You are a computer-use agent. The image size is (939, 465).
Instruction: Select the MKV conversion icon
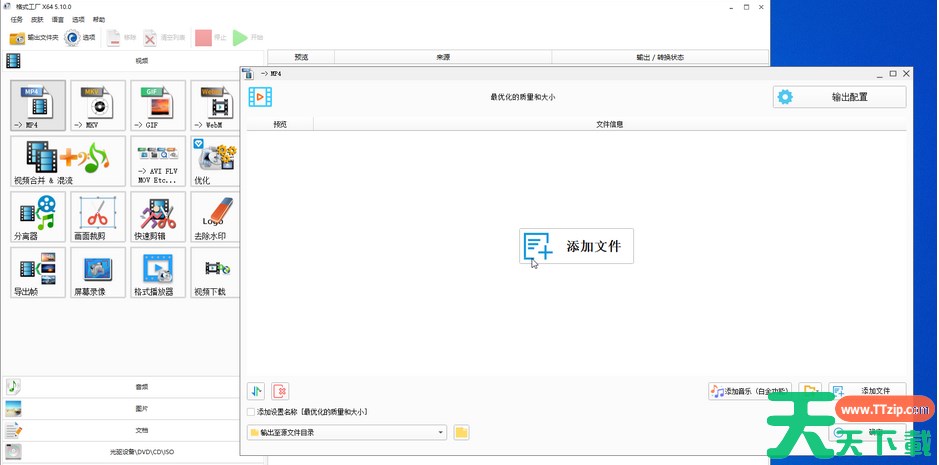pyautogui.click(x=98, y=105)
